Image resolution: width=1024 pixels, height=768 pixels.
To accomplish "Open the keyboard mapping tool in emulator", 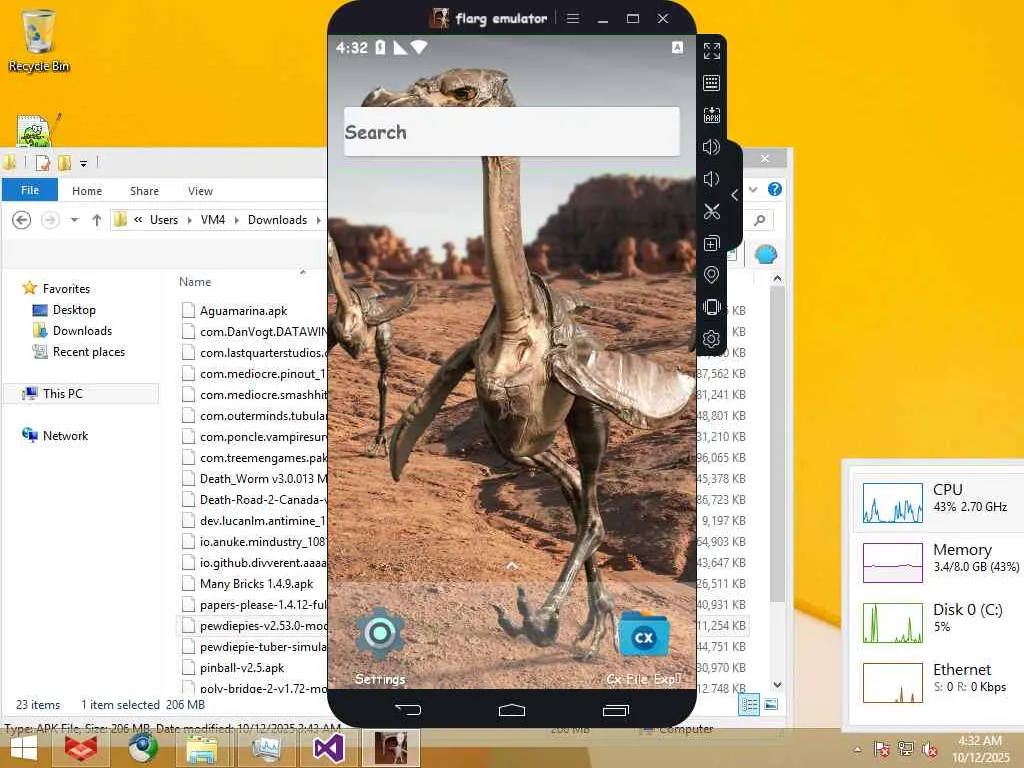I will point(712,83).
